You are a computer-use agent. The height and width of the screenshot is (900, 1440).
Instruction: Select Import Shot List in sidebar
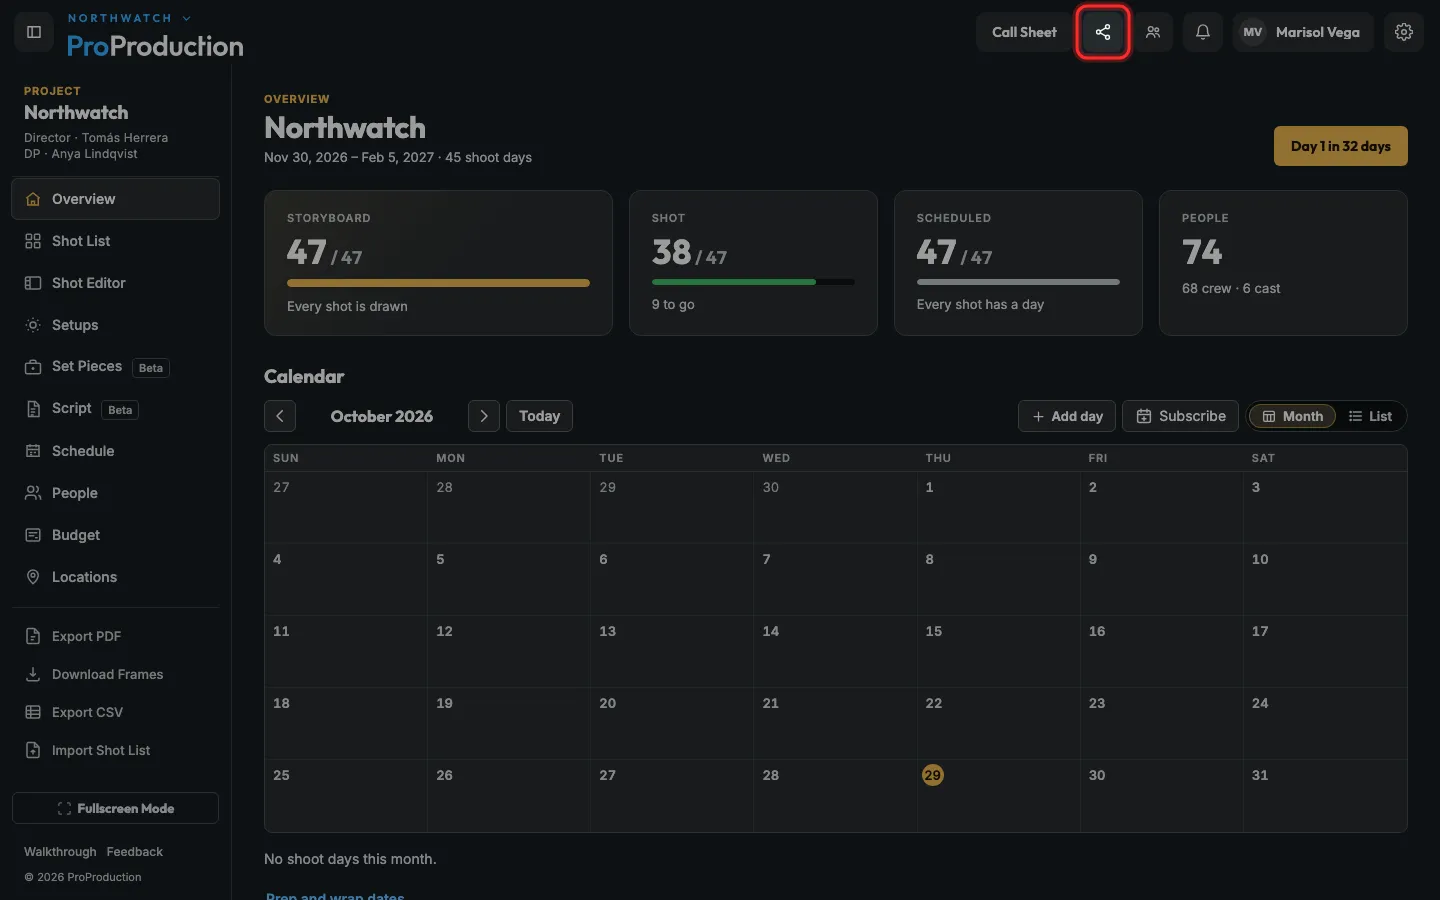pyautogui.click(x=115, y=750)
